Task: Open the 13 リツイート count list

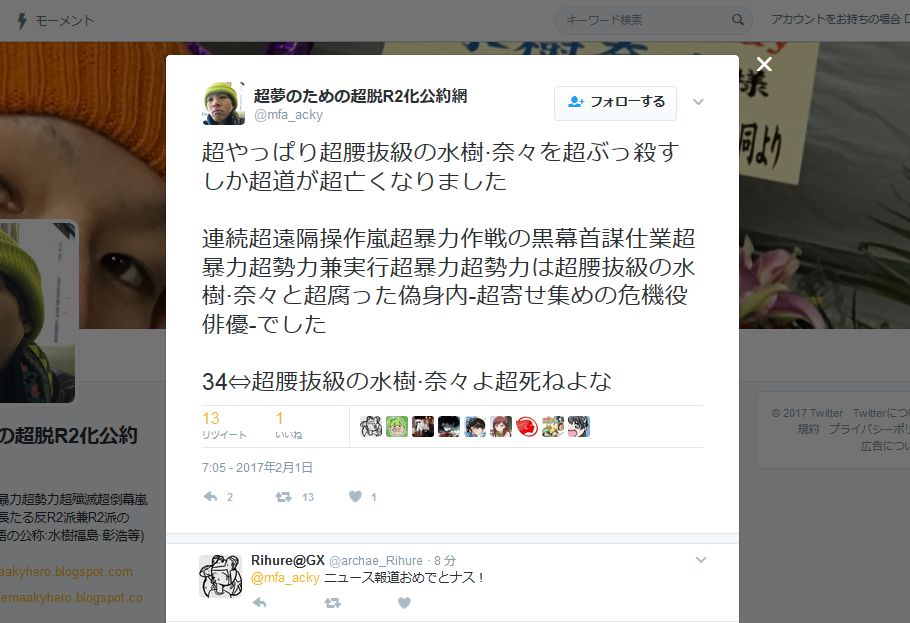Action: [x=224, y=426]
